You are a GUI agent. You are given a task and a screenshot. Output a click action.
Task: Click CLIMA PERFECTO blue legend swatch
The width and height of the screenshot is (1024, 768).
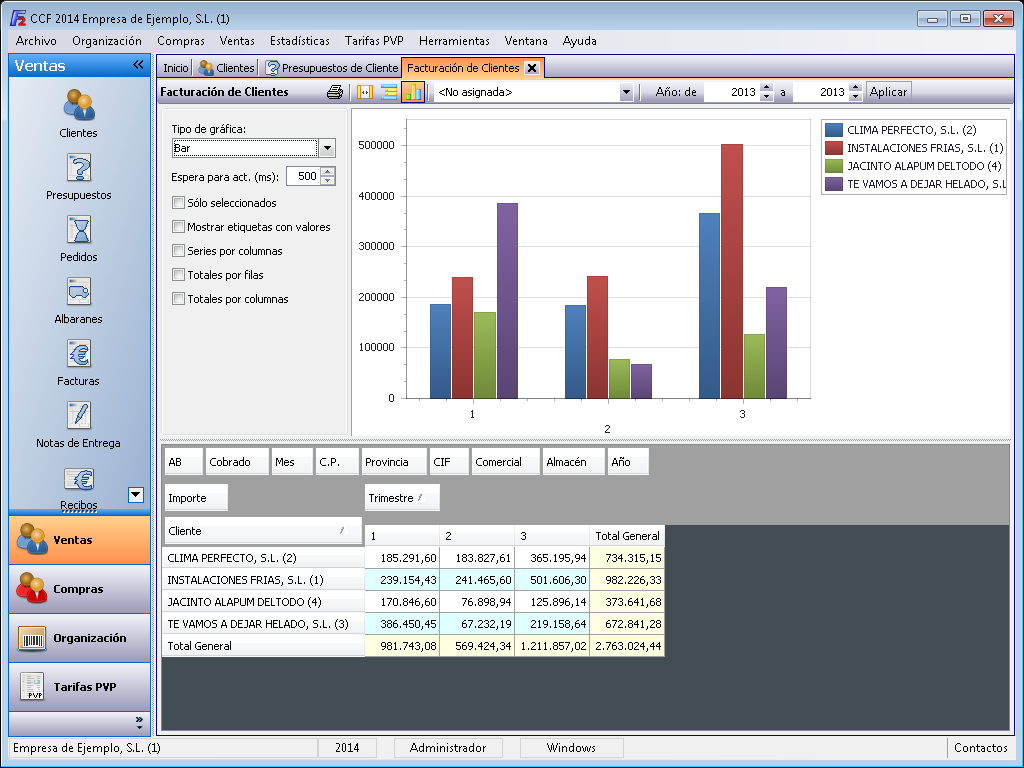[x=834, y=130]
